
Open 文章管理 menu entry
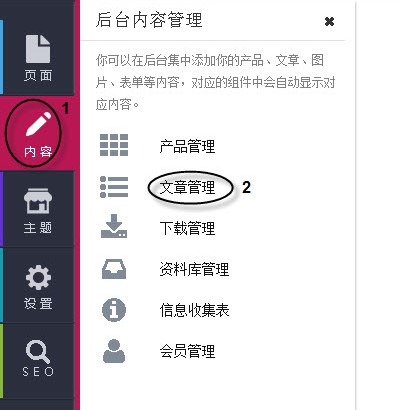[x=187, y=187]
